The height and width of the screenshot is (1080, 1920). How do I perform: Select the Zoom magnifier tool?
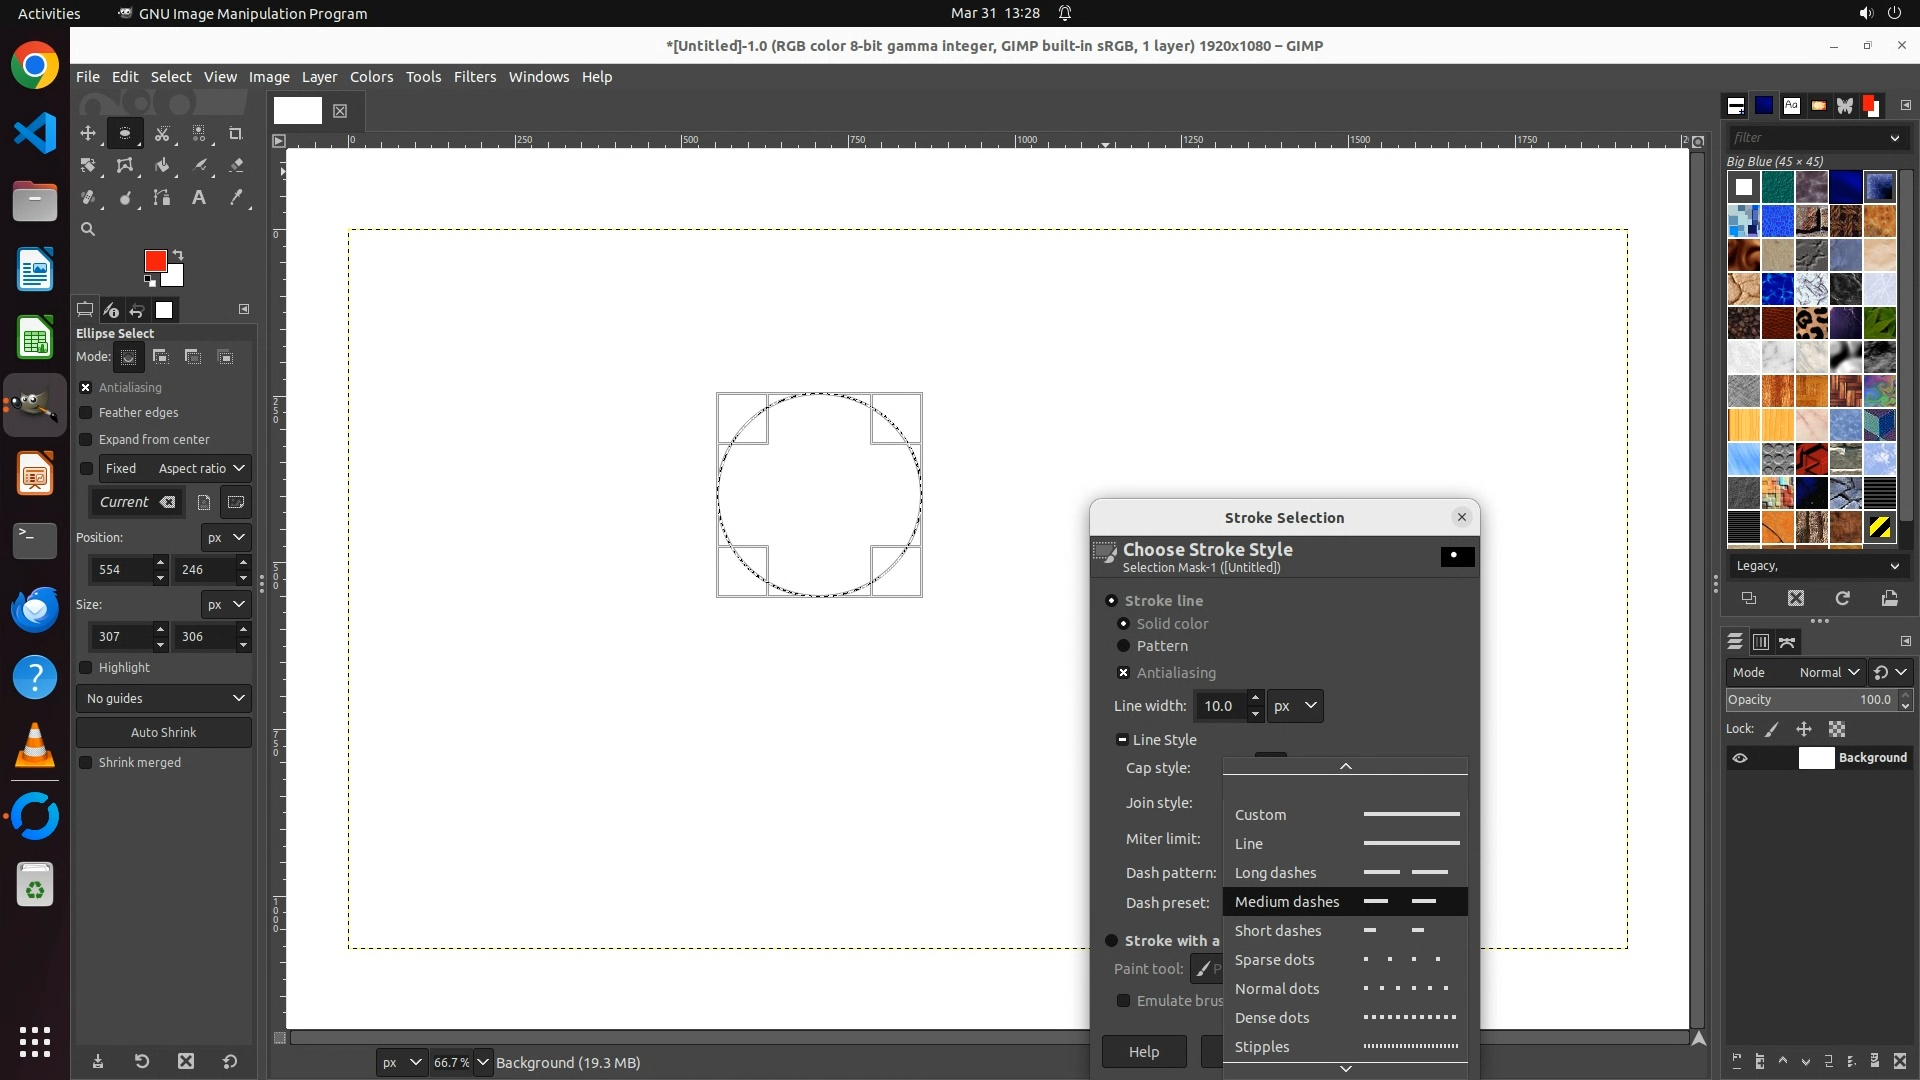click(x=88, y=229)
